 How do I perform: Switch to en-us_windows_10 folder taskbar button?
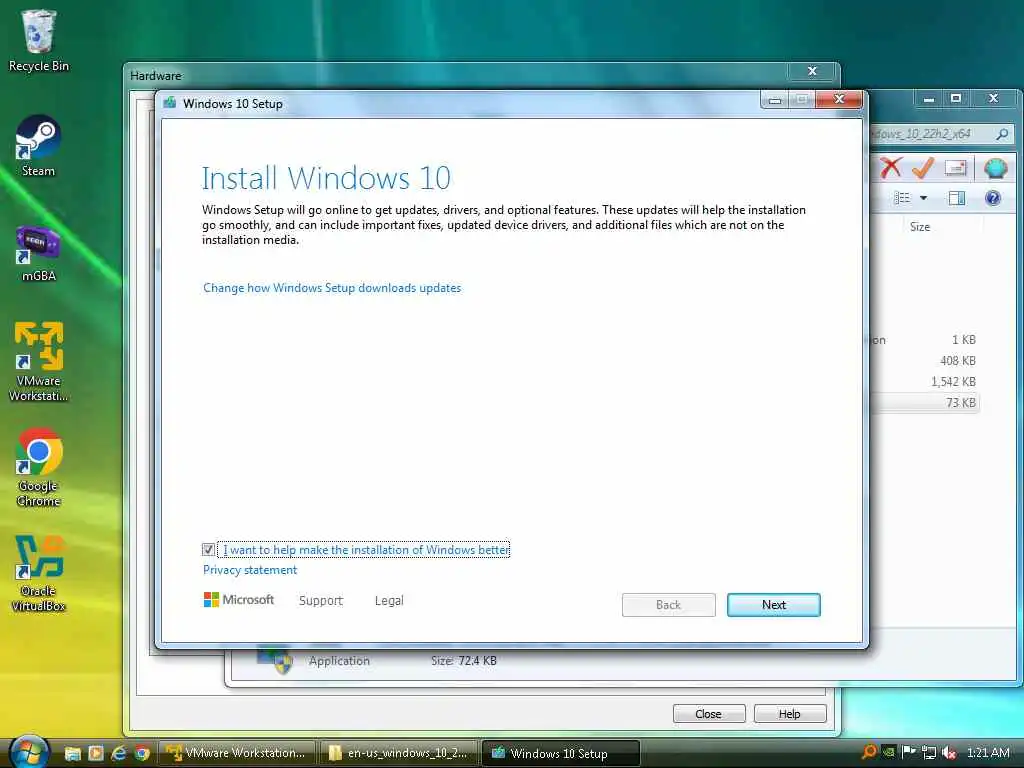pyautogui.click(x=399, y=753)
